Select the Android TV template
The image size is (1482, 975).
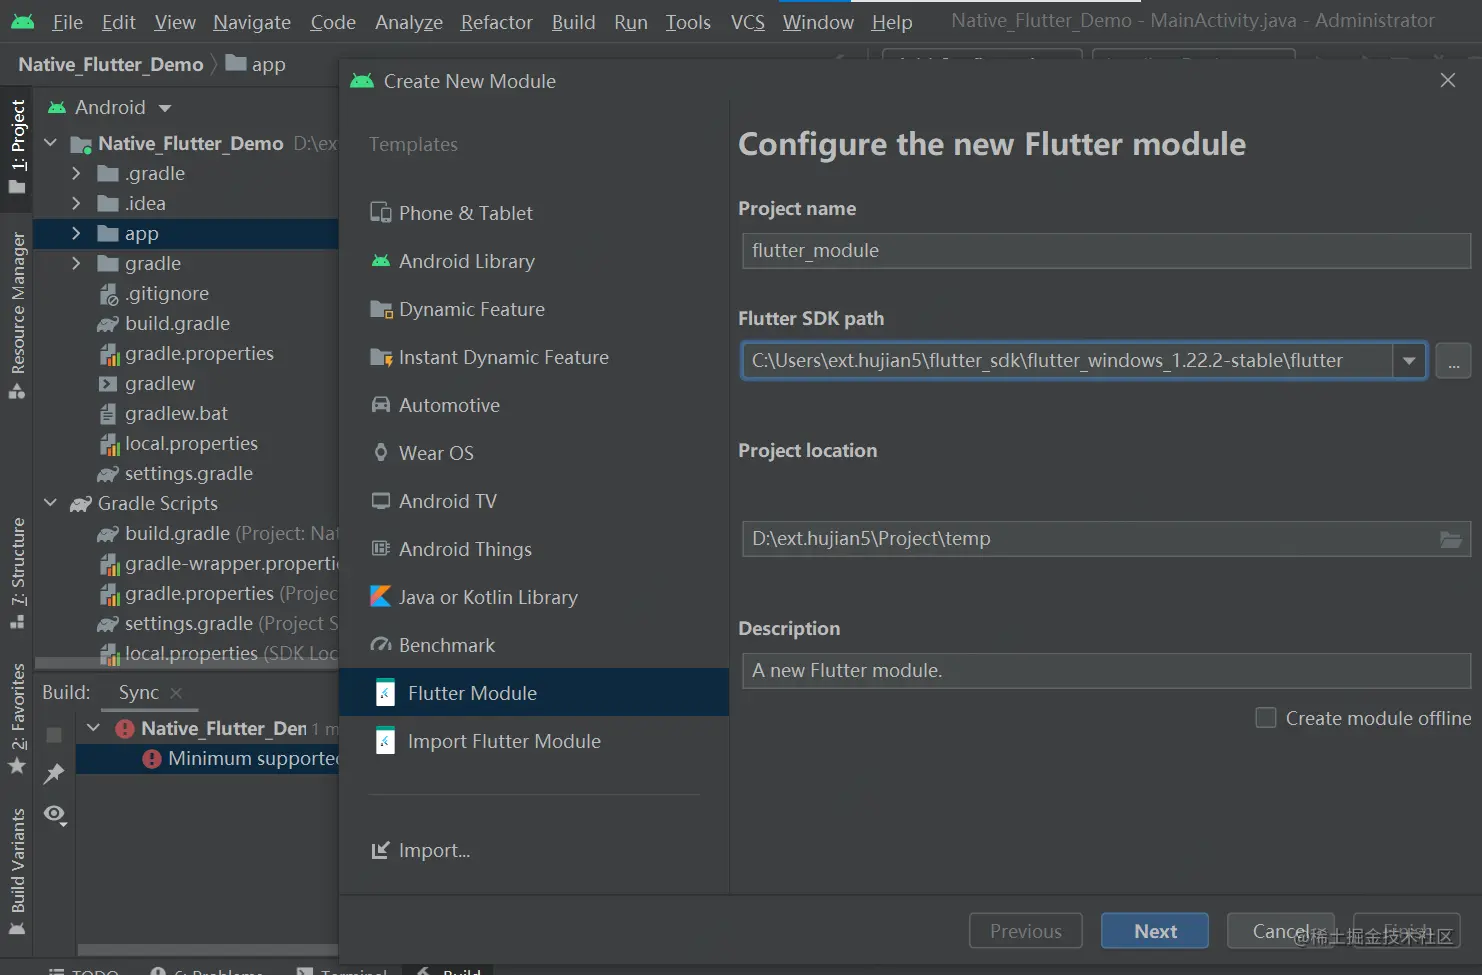click(433, 501)
